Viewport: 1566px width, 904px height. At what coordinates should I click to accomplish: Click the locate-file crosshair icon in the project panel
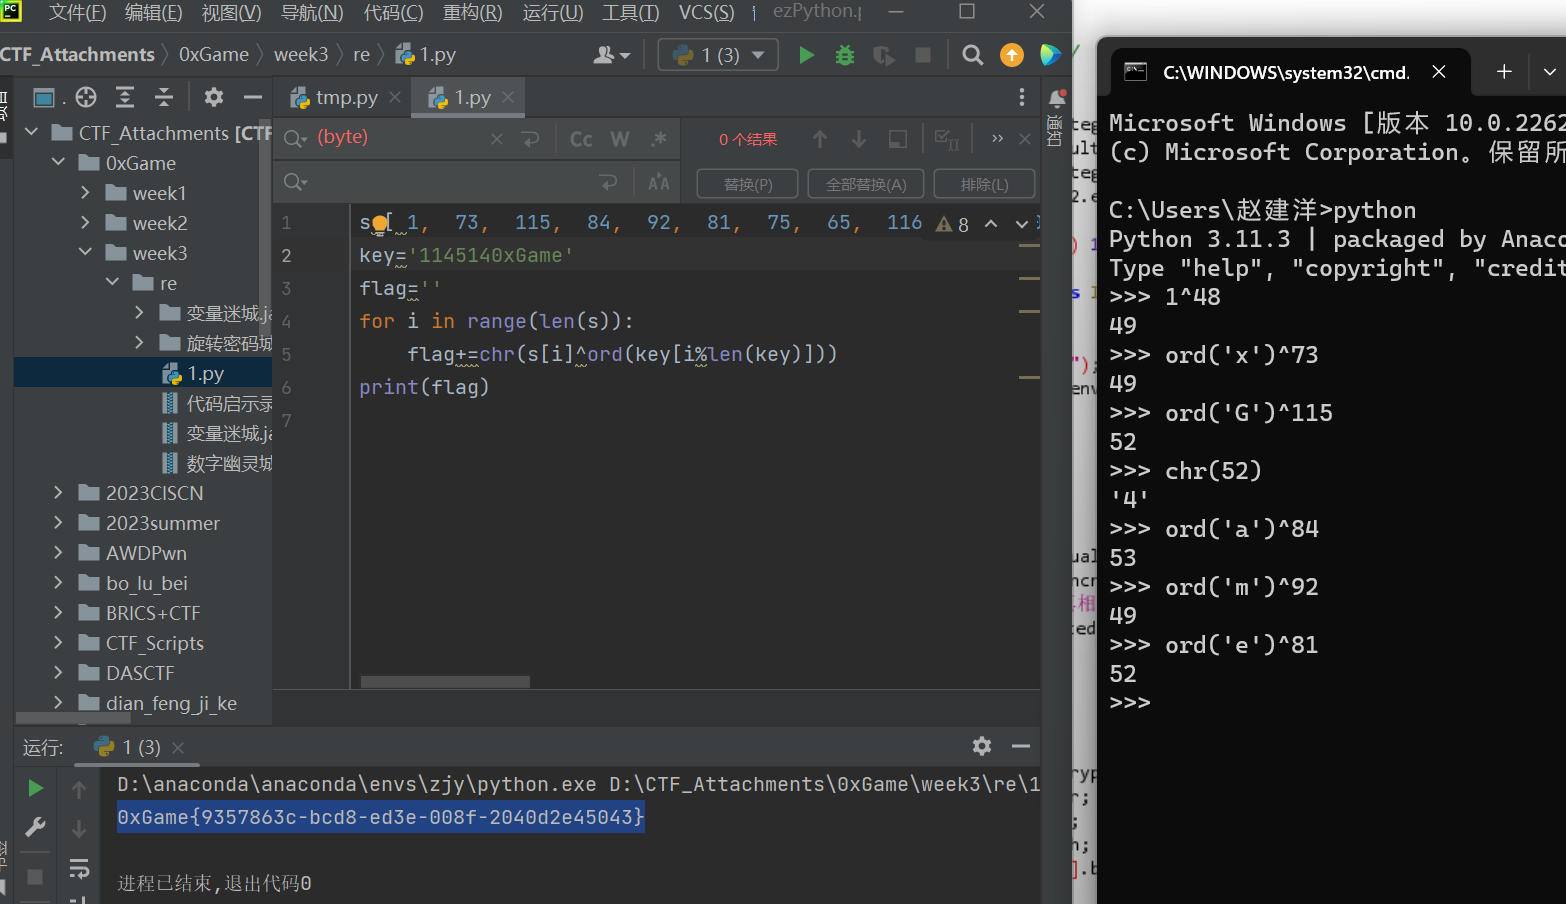click(86, 97)
